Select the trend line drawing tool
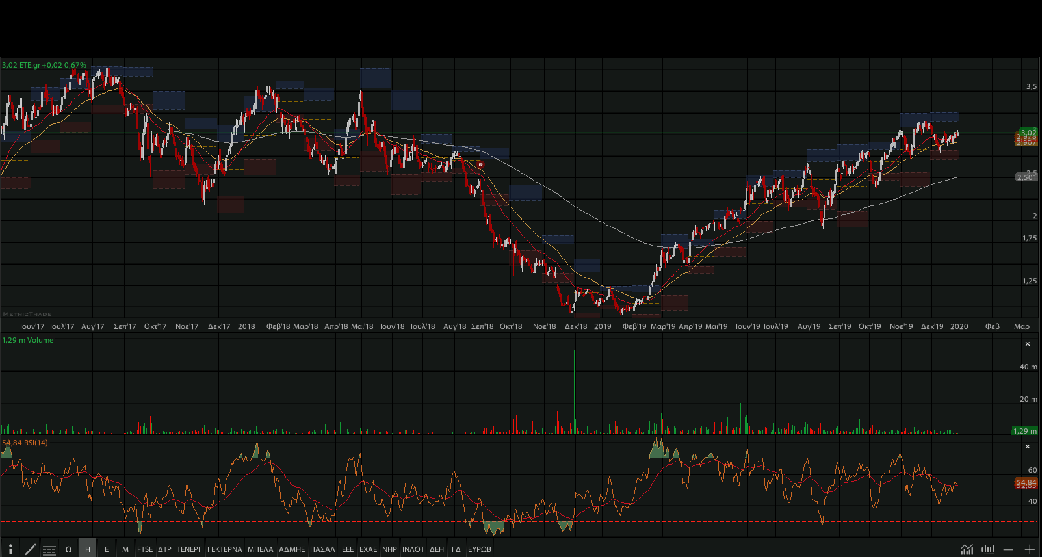Screen dimensions: 1042x557 click(x=30, y=549)
